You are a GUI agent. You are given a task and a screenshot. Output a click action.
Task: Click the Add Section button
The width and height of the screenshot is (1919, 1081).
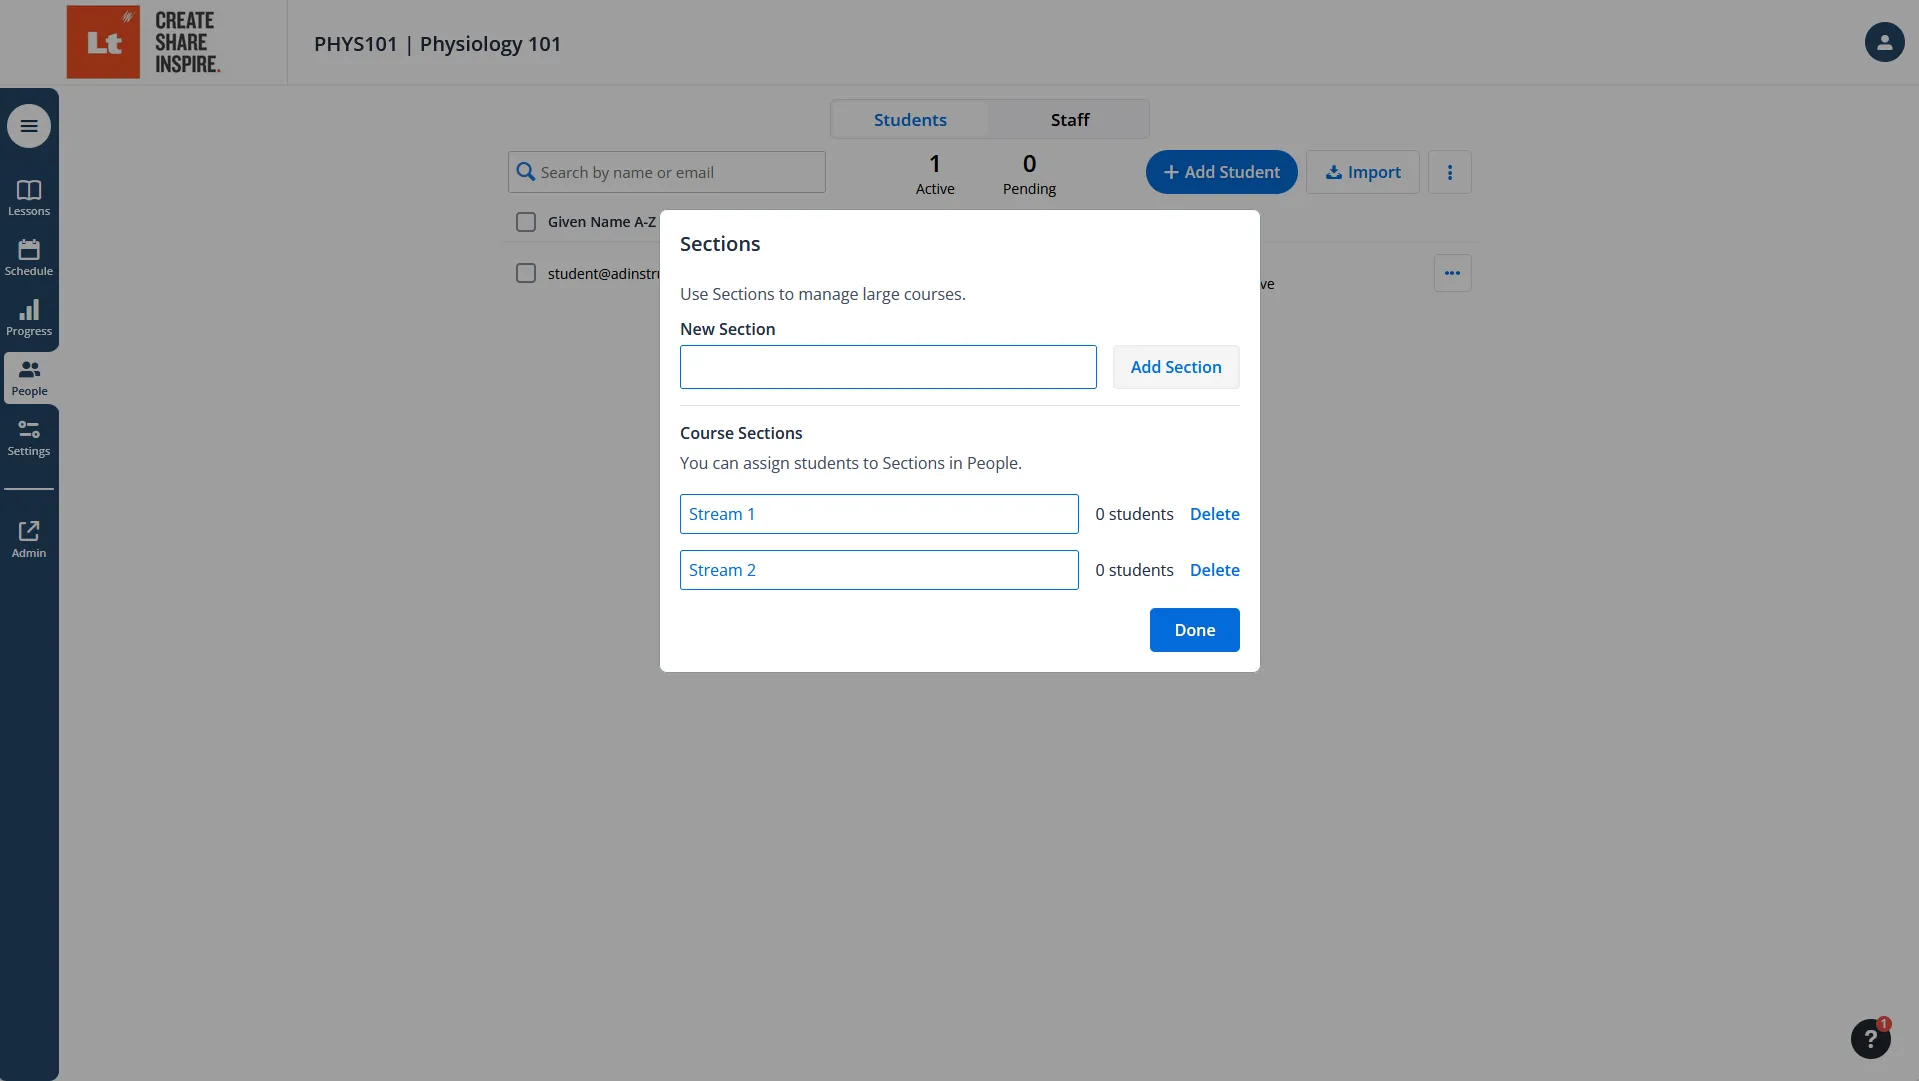click(1176, 367)
